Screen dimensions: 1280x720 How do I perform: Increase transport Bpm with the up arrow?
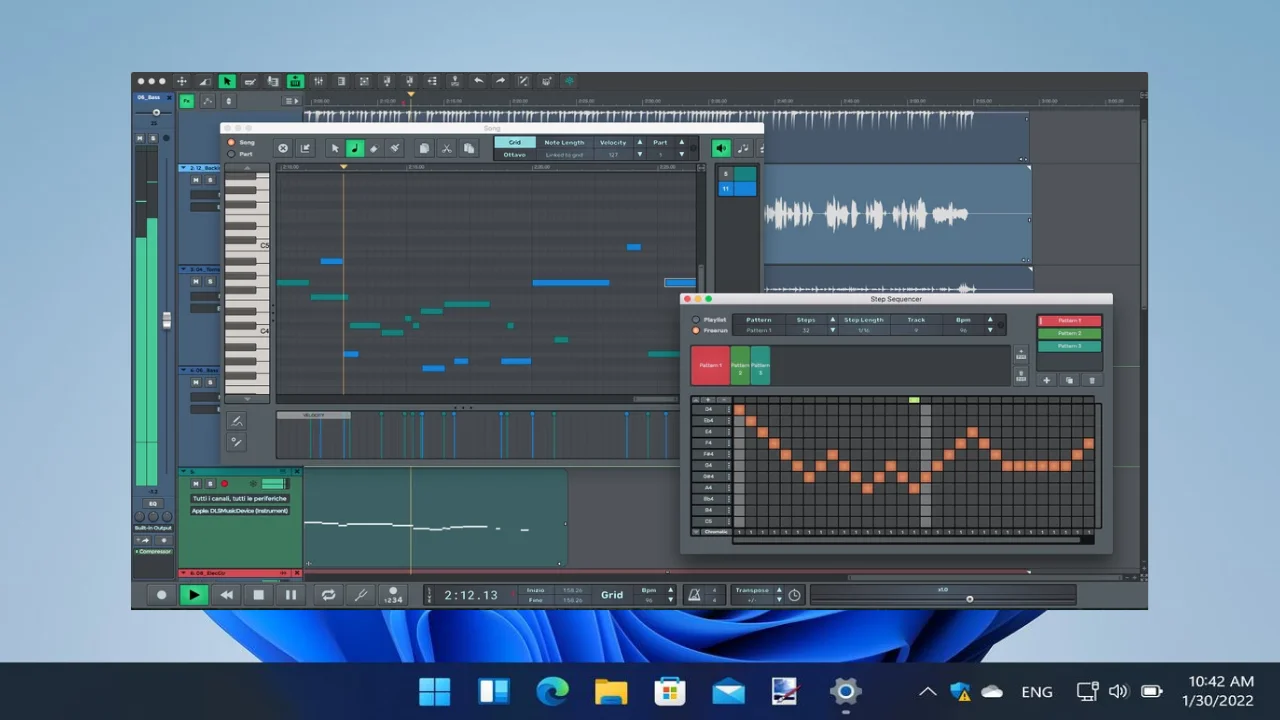click(x=671, y=590)
